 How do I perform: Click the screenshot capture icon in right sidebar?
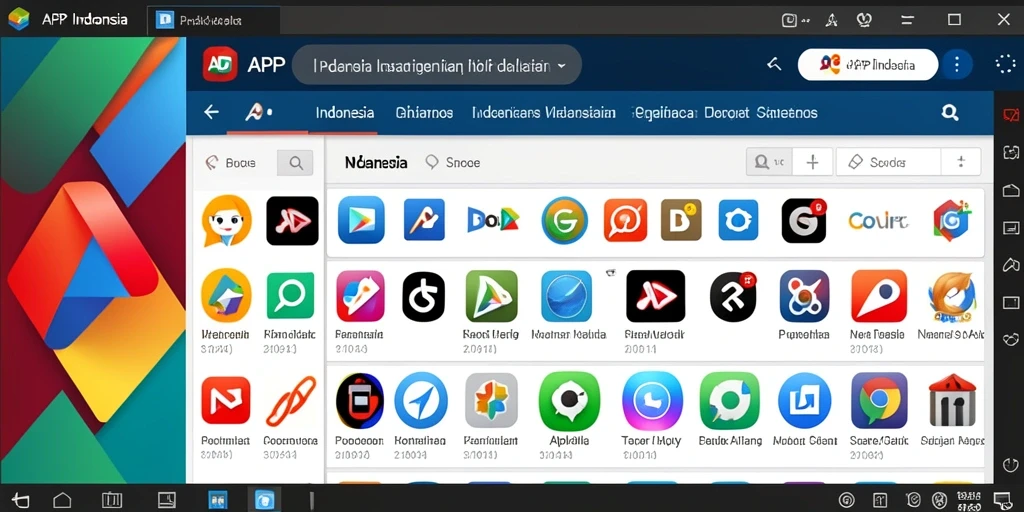point(1010,152)
